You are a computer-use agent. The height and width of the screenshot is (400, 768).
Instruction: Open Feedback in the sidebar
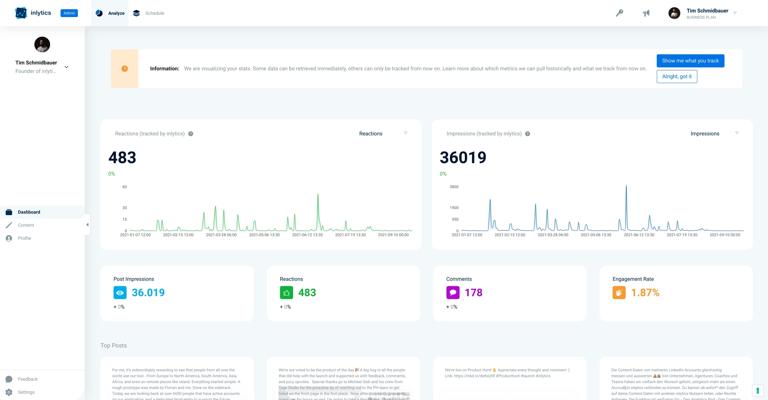coord(22,379)
